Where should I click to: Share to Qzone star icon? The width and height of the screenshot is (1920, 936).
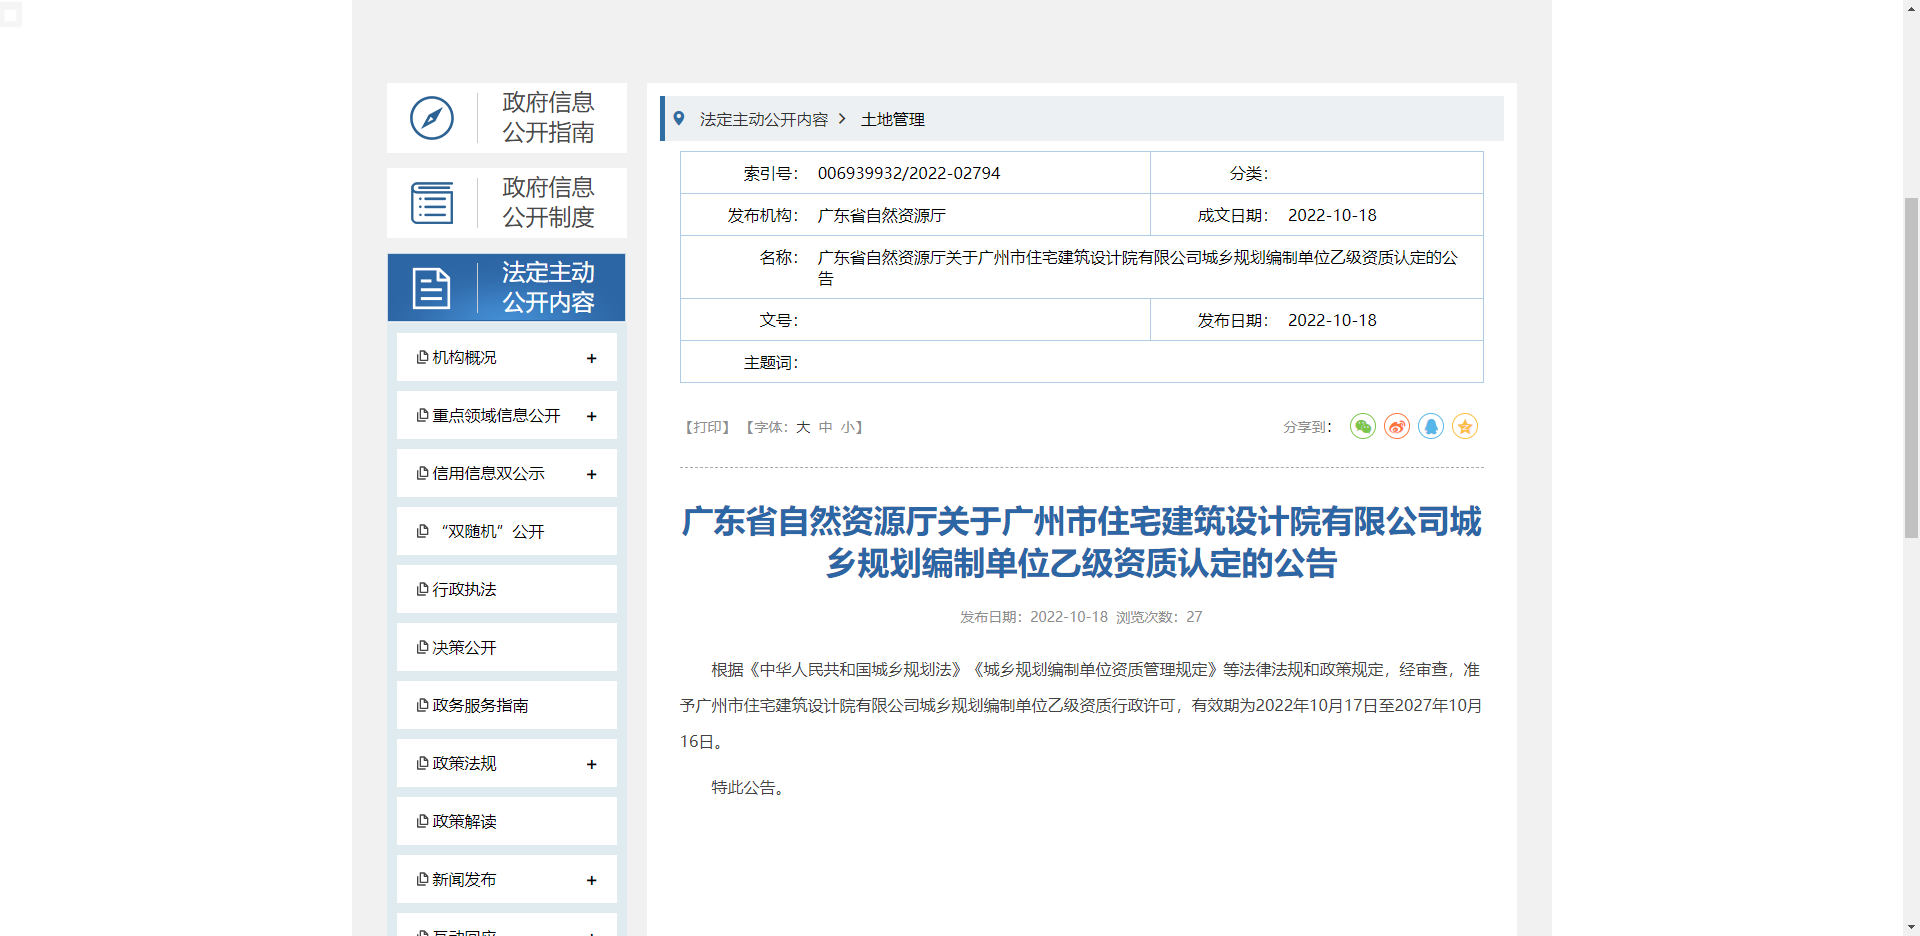pos(1465,427)
